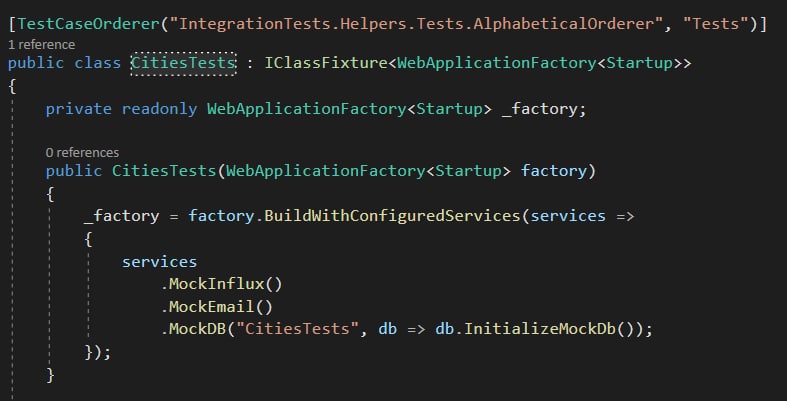This screenshot has width=787, height=401.
Task: Click the "IntegrationTests.Helpers.Tests.AlphabeticalOrderer" string
Action: point(416,24)
